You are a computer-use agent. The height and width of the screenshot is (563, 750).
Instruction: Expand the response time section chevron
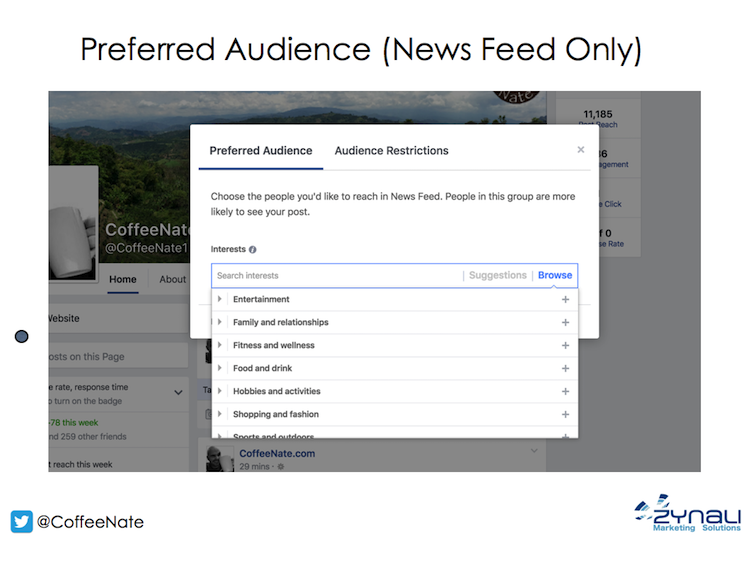pos(178,393)
